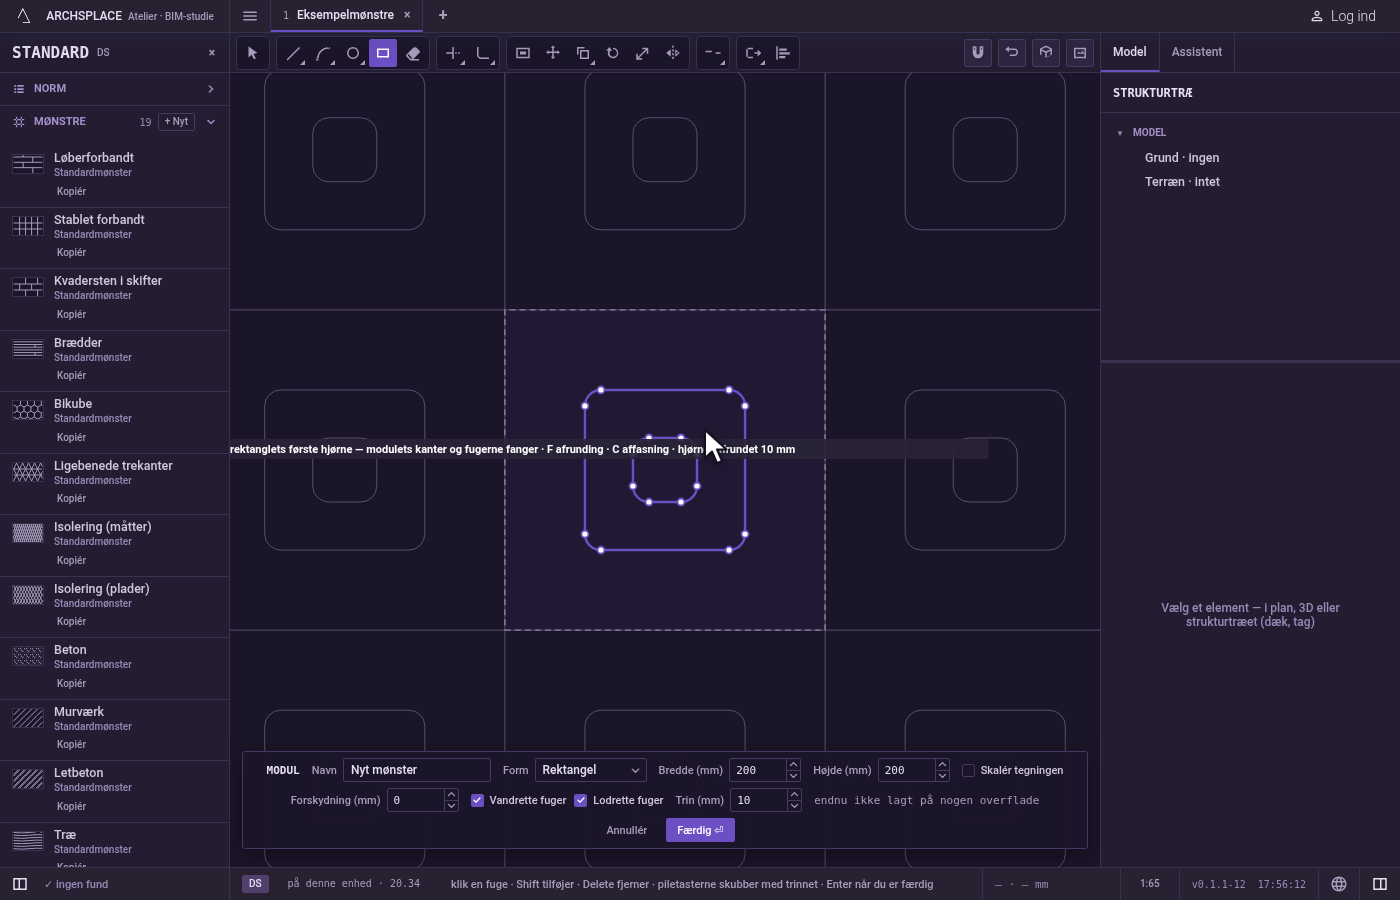
Task: Click the Færdig button
Action: pyautogui.click(x=700, y=830)
